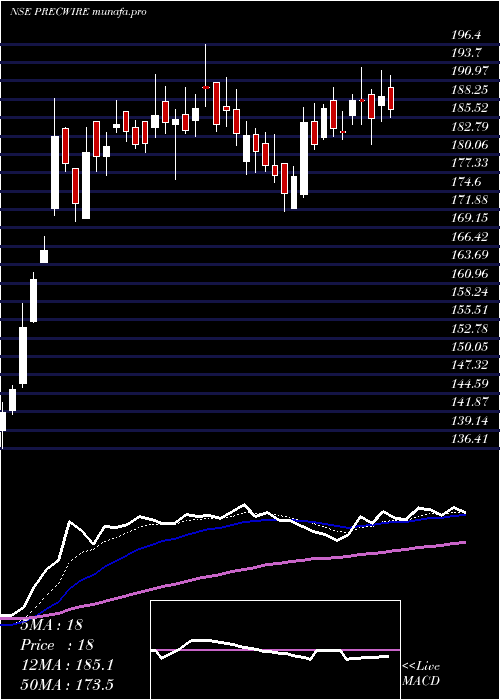Select the 163.69 axis label
Screen dimensions: 500x700
tap(468, 255)
